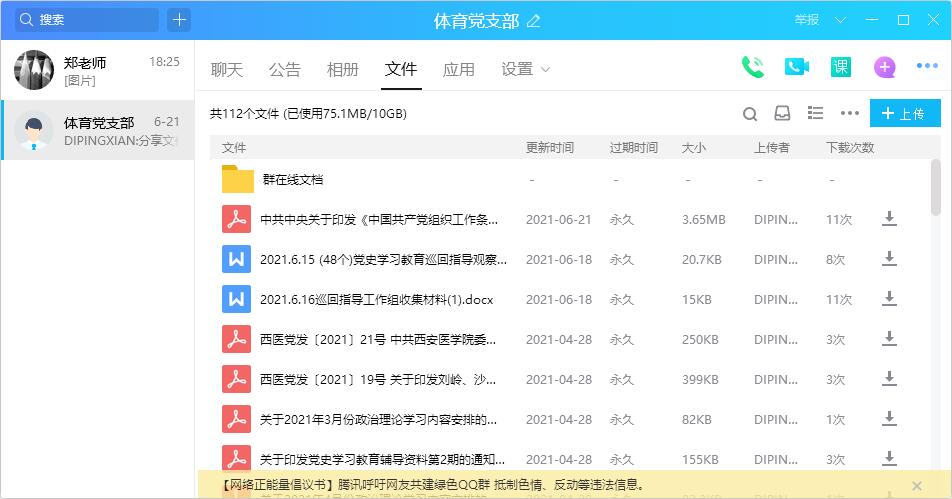Viewport: 952px width, 499px height.
Task: Open the group class (课) icon
Action: coord(840,67)
